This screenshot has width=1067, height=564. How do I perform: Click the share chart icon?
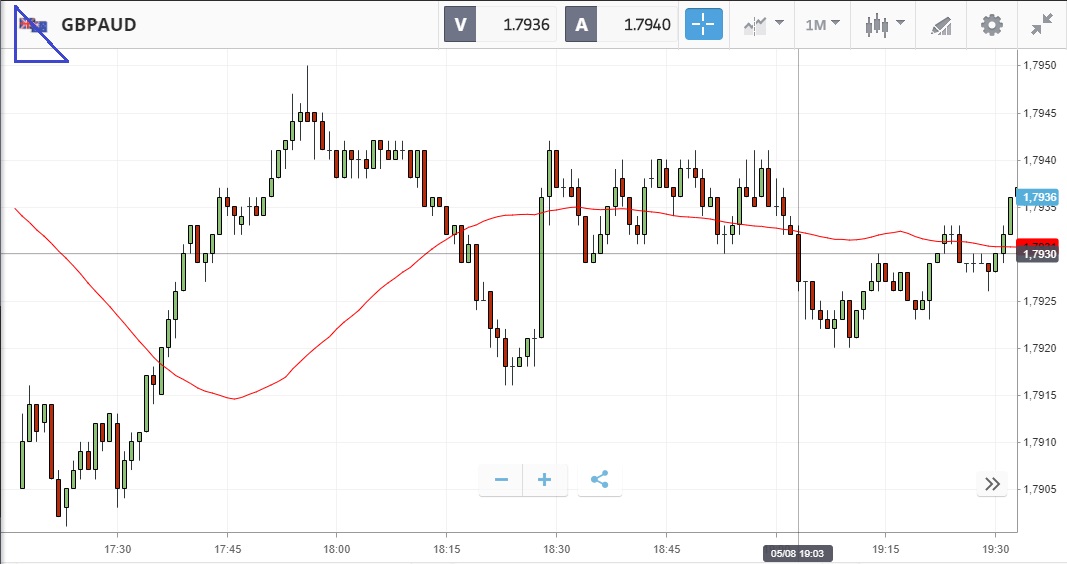coord(599,480)
